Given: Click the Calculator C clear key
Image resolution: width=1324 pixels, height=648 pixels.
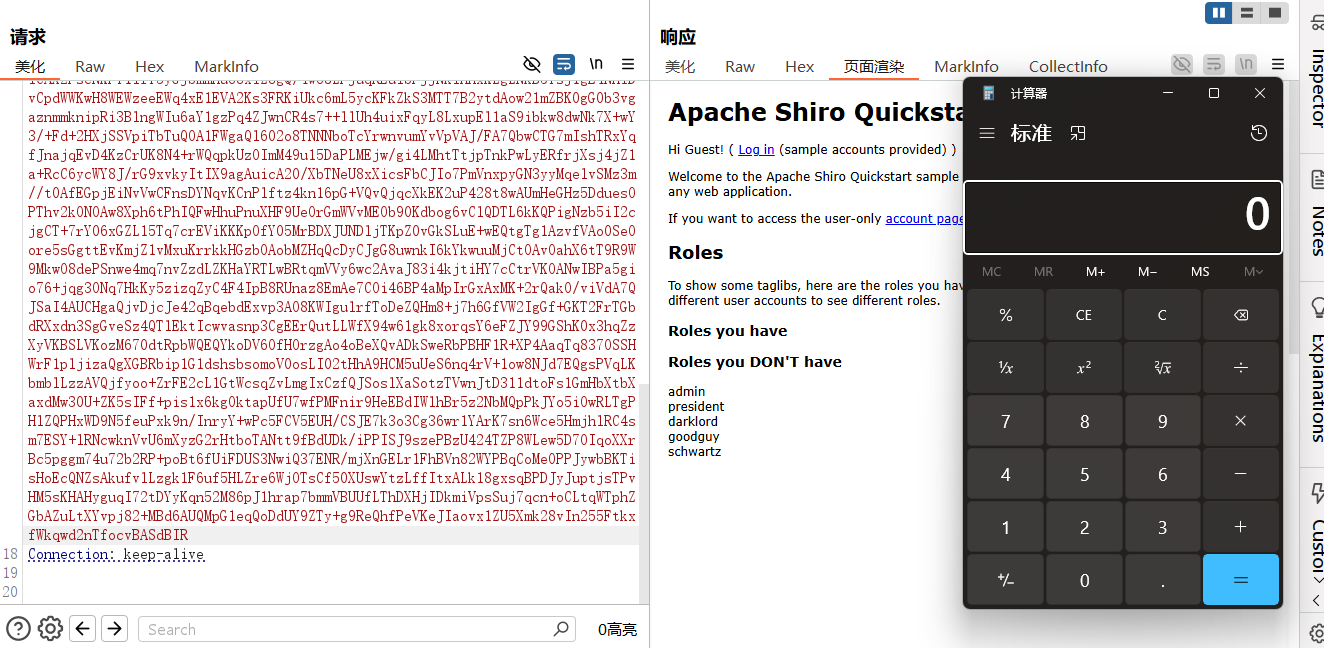Looking at the screenshot, I should coord(1162,315).
